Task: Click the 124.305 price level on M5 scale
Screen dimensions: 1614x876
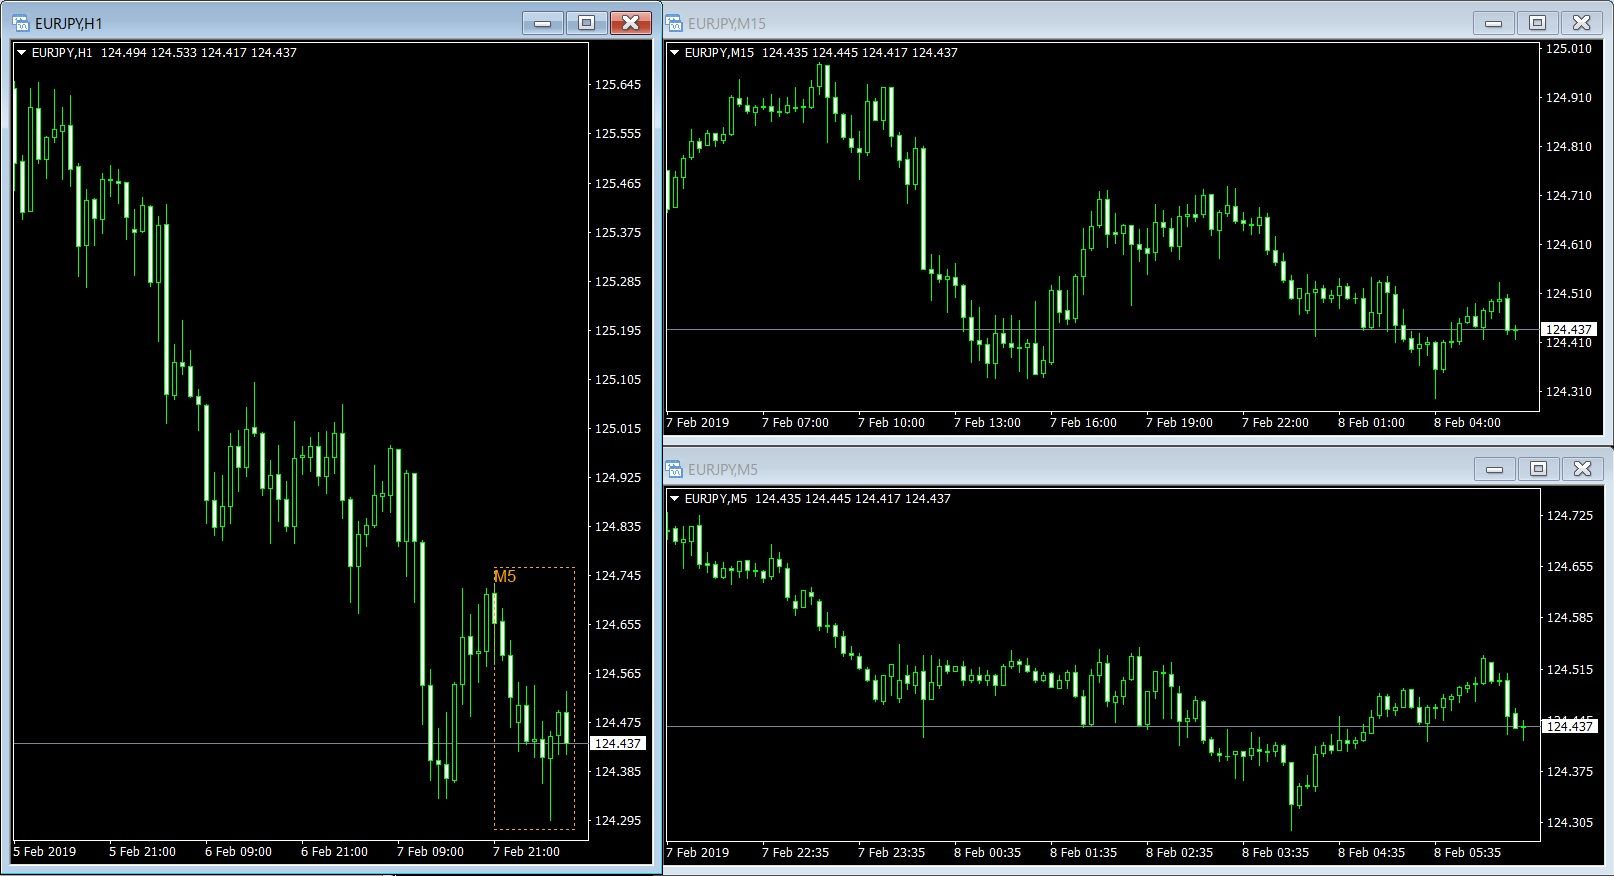Action: 1570,823
